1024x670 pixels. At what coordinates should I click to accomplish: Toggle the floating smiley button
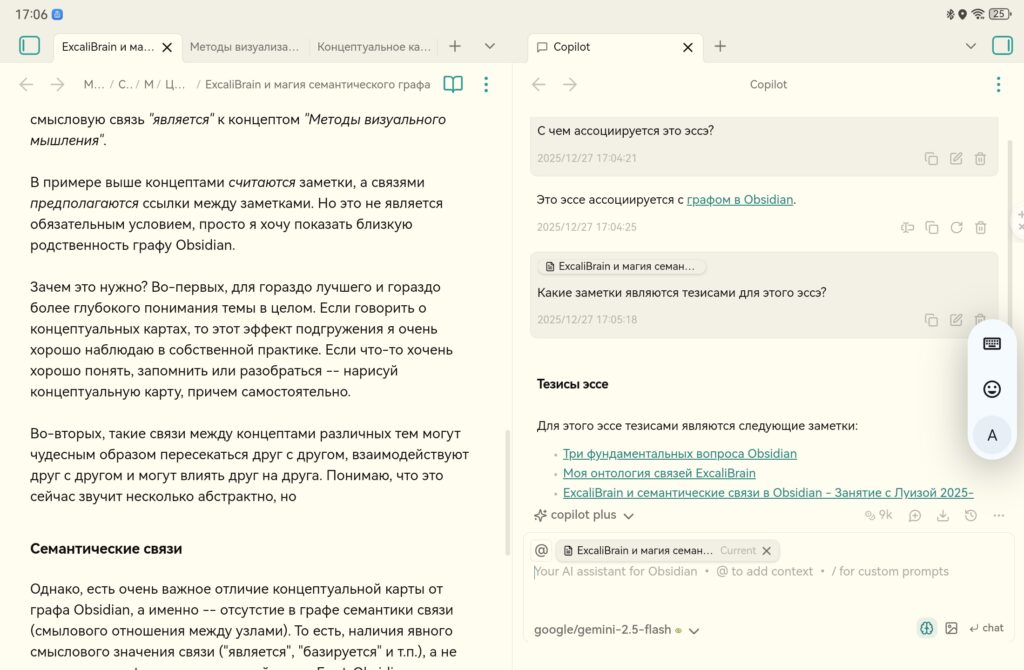click(991, 390)
